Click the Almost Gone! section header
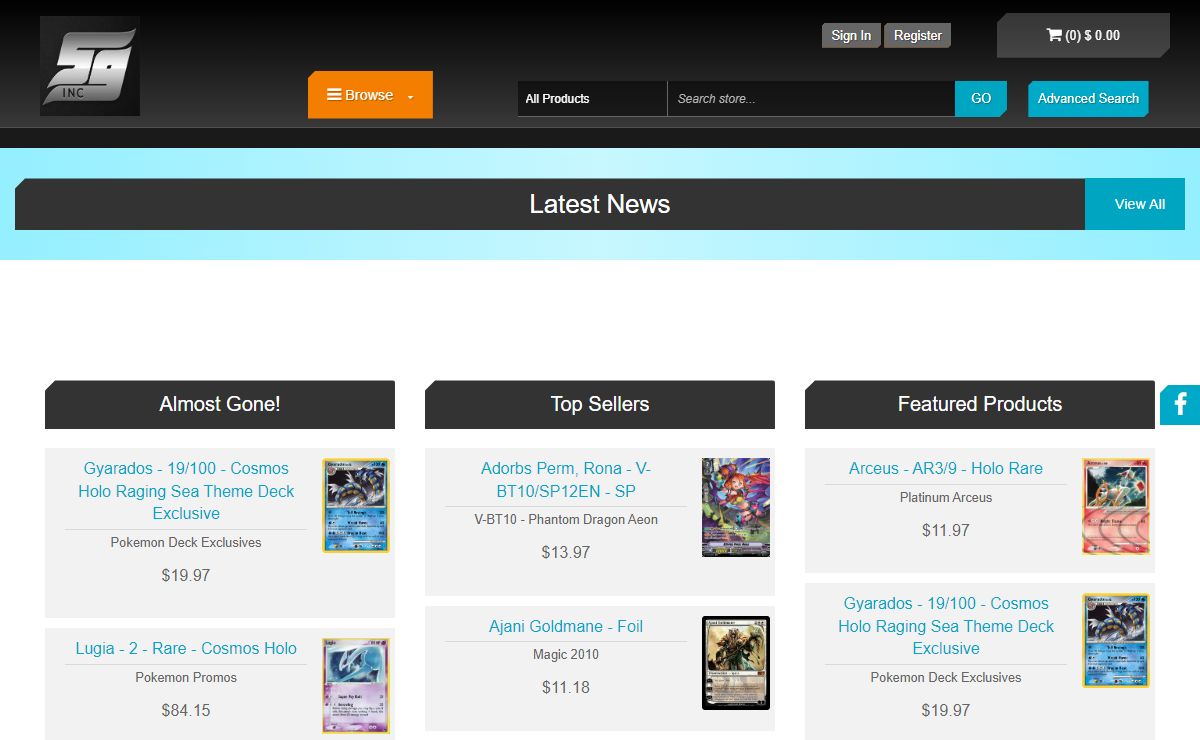 pyautogui.click(x=220, y=404)
